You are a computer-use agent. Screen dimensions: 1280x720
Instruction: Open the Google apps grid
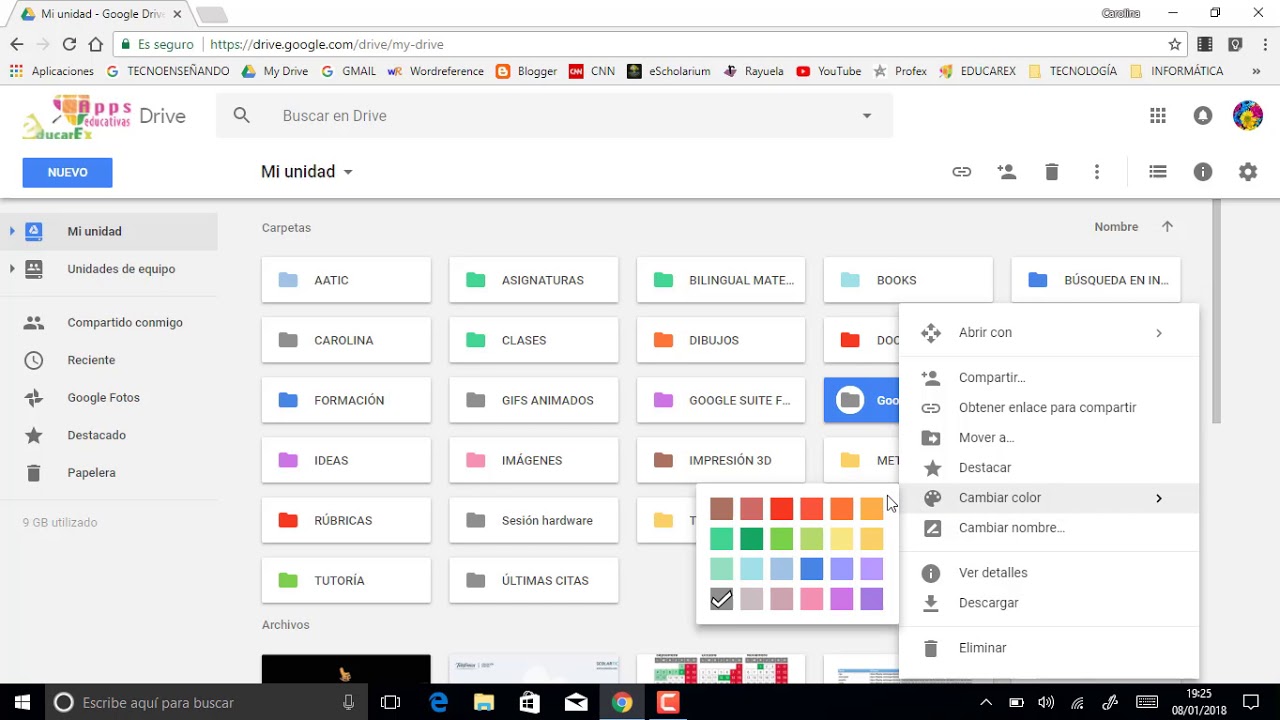1158,116
